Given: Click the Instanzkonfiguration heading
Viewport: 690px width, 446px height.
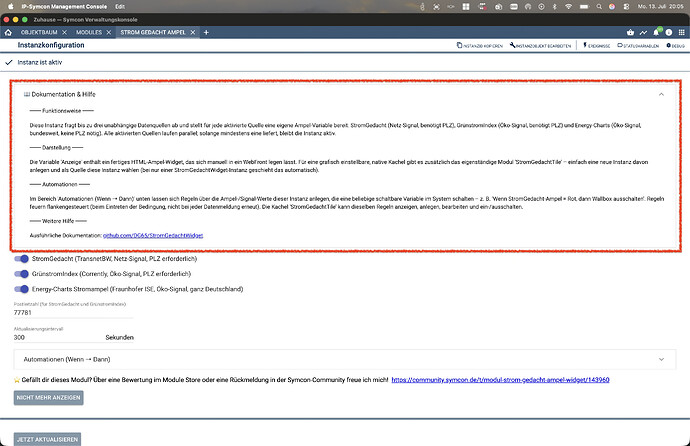Looking at the screenshot, I should pos(51,45).
